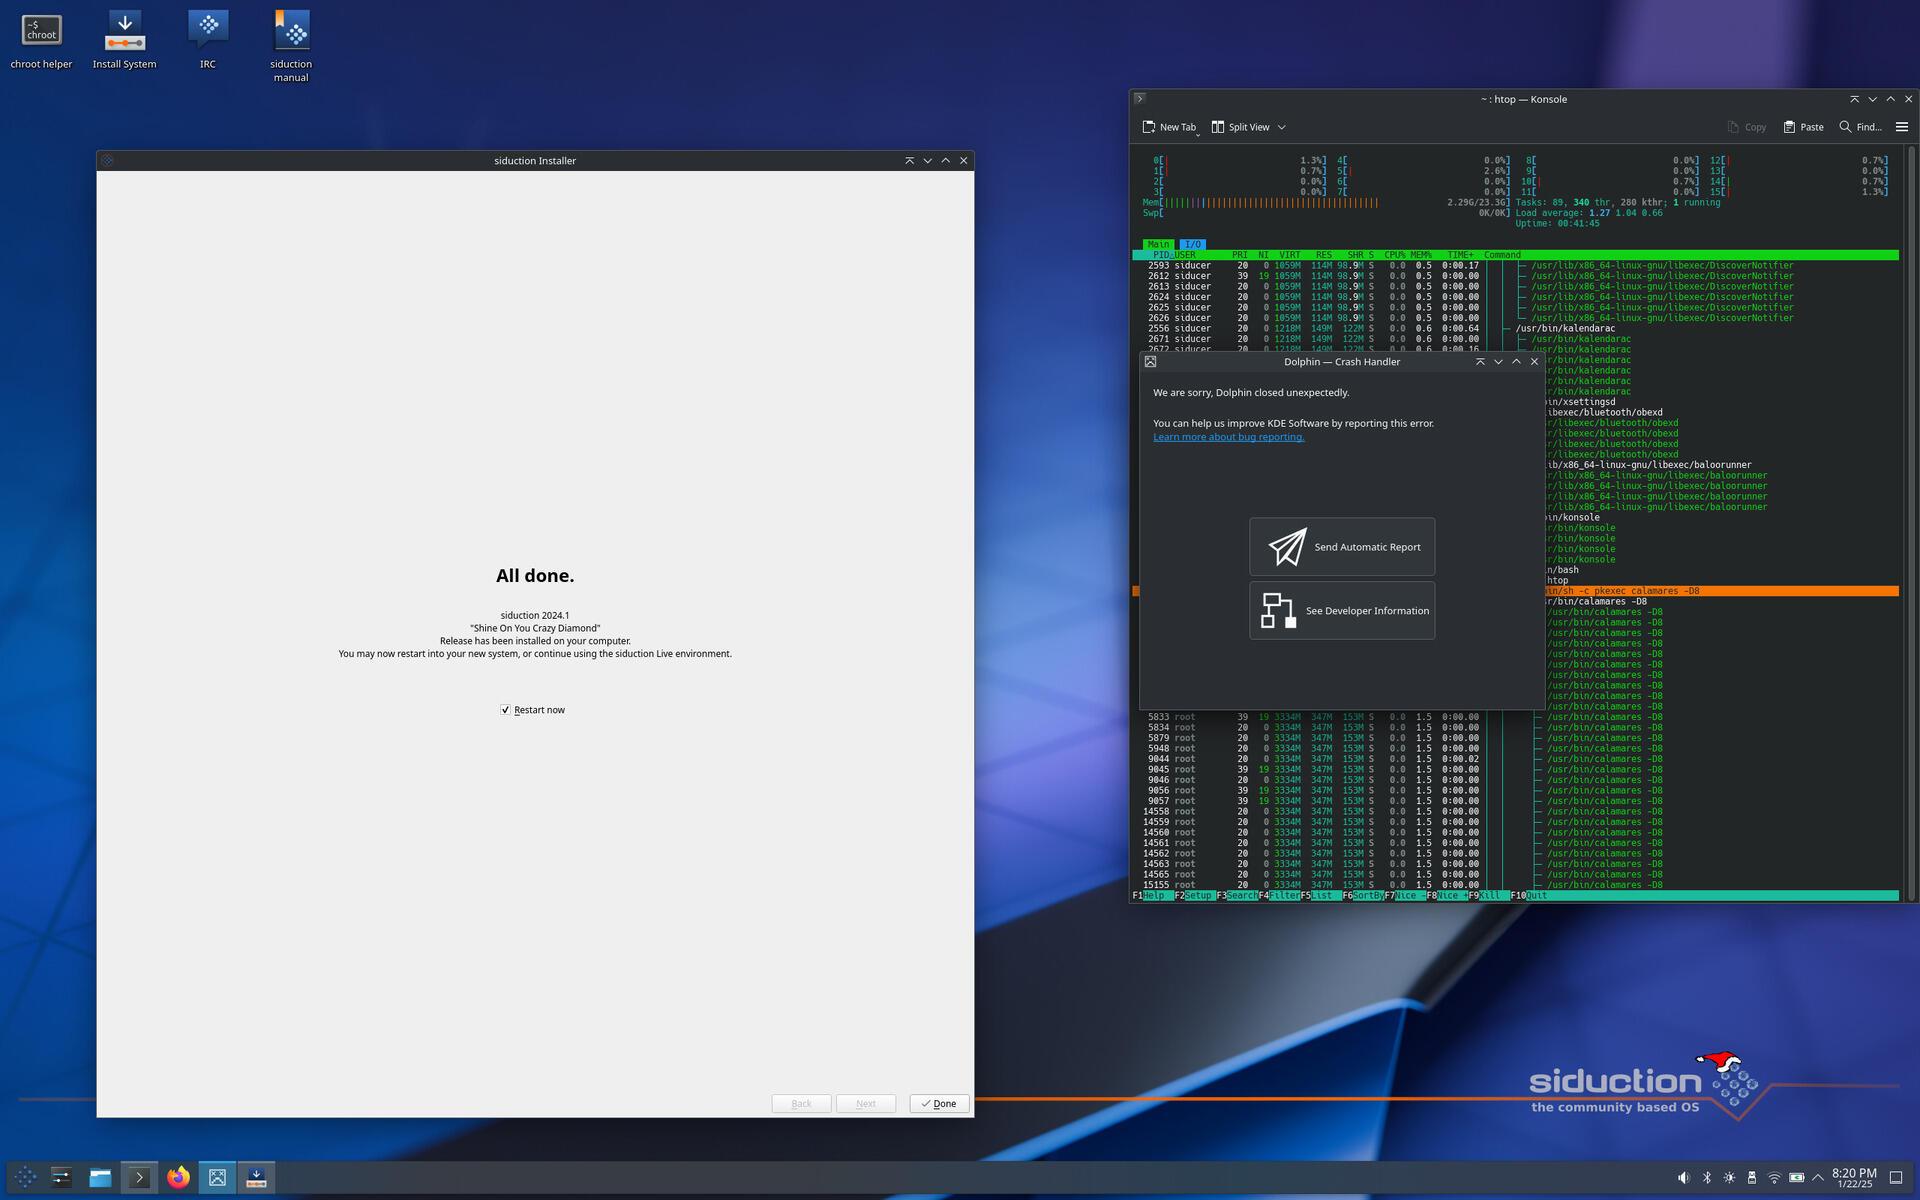Open the Konsole hamburger menu
The width and height of the screenshot is (1920, 1200).
pyautogui.click(x=1902, y=127)
